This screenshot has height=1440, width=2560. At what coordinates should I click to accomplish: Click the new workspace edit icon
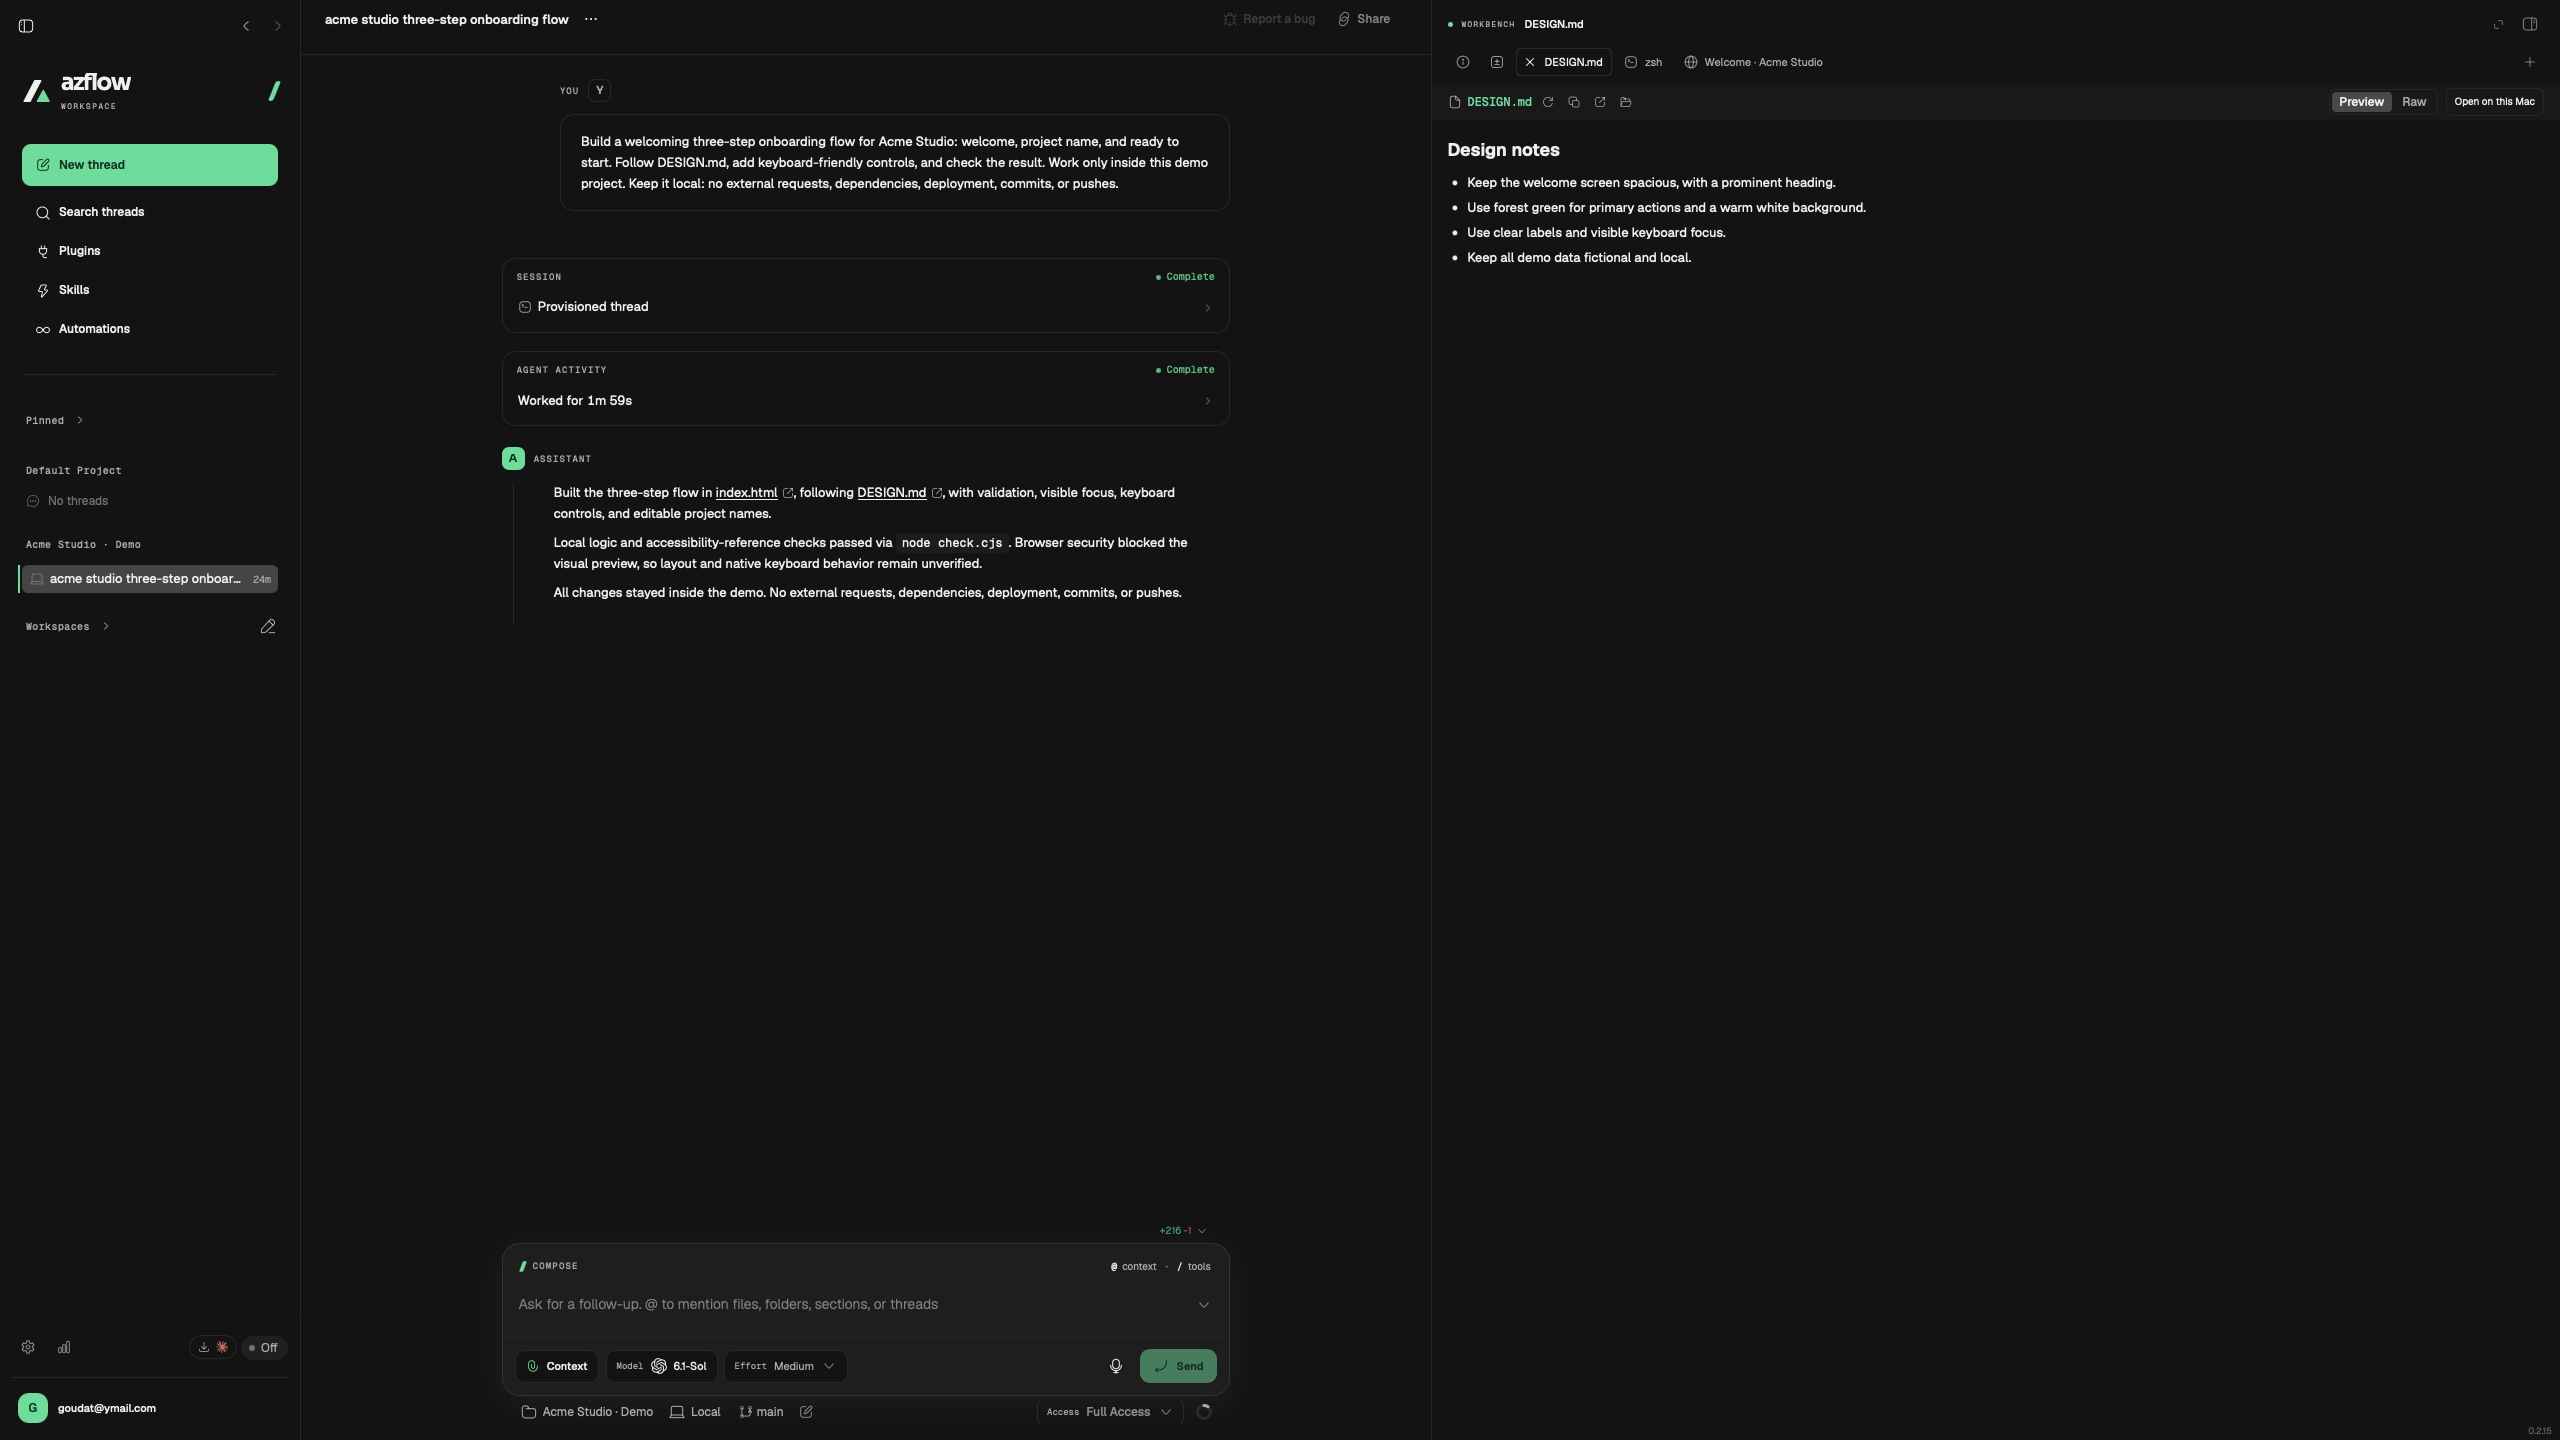click(268, 627)
